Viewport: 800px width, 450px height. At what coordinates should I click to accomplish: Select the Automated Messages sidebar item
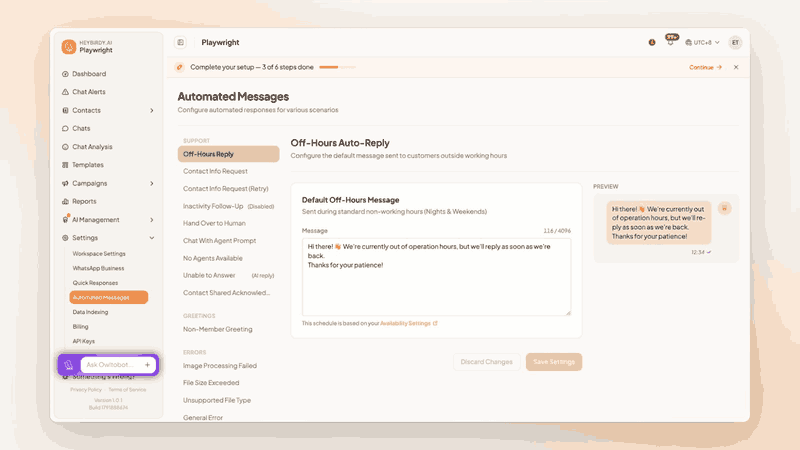109,297
